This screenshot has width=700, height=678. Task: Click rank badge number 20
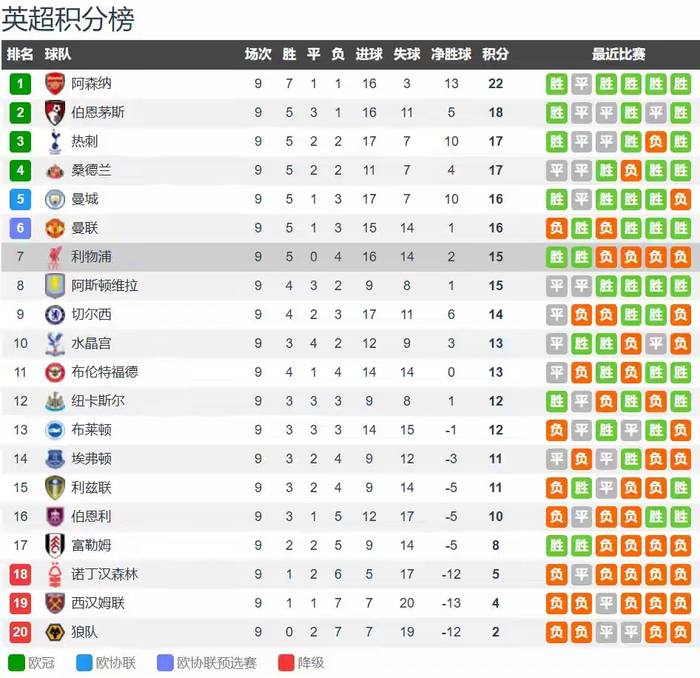(x=20, y=632)
